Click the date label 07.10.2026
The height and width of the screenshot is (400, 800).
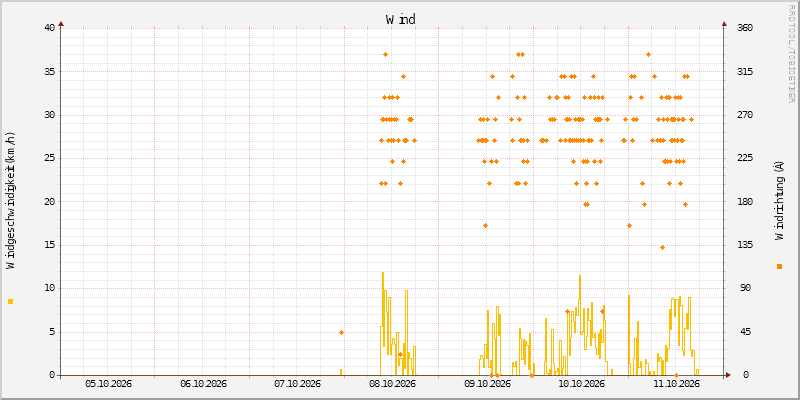(x=297, y=384)
